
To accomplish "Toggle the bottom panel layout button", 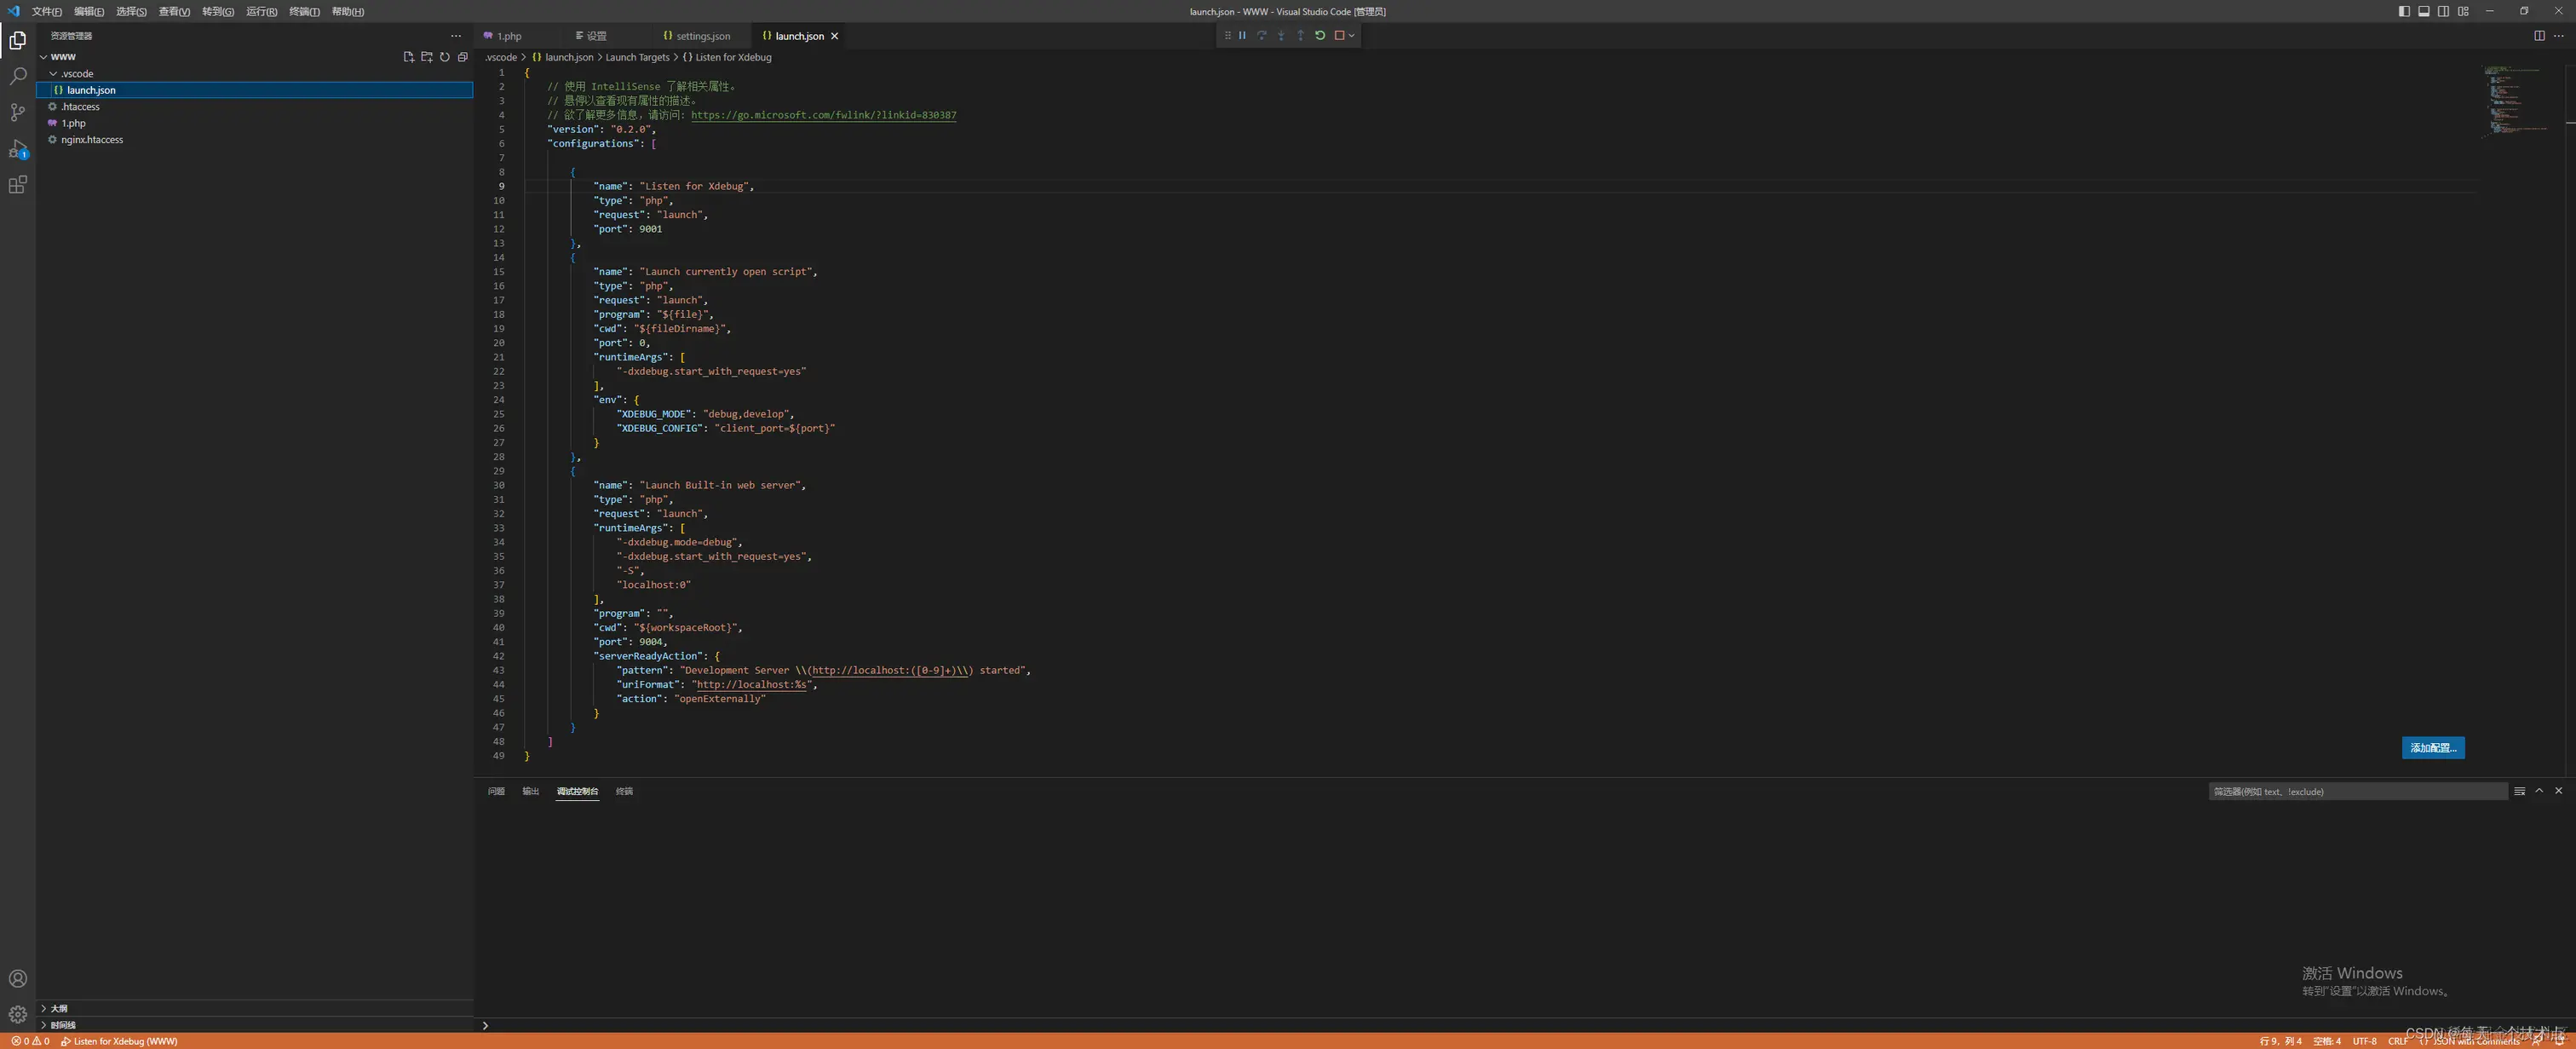I will [2424, 11].
